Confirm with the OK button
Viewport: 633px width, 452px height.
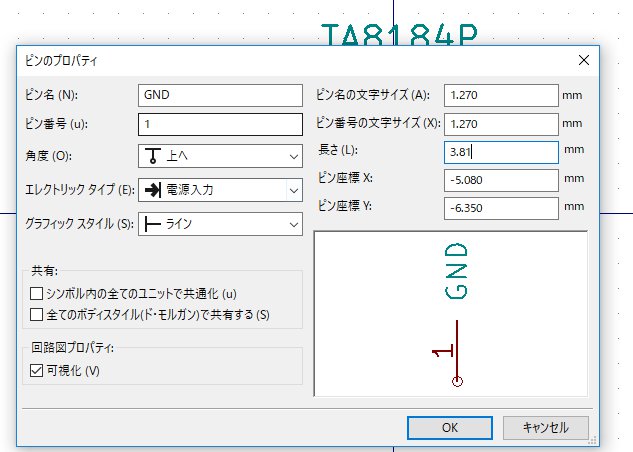coord(450,428)
